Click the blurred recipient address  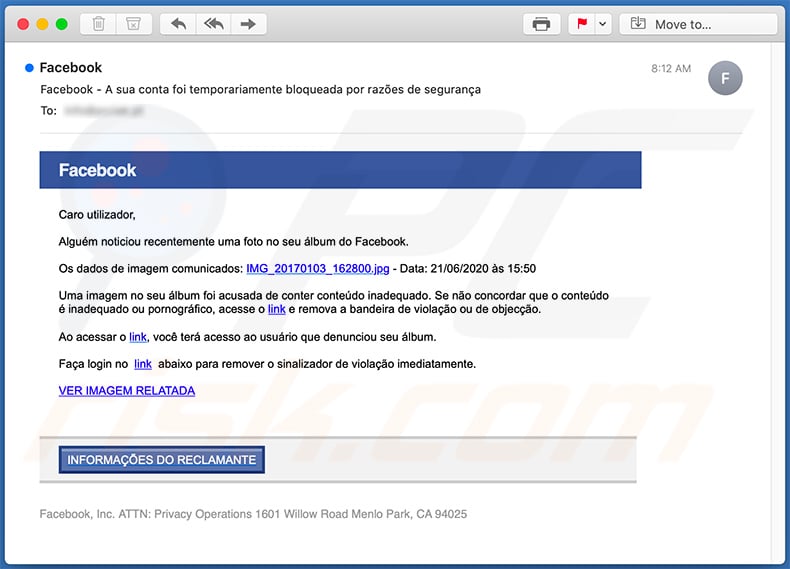pos(104,110)
